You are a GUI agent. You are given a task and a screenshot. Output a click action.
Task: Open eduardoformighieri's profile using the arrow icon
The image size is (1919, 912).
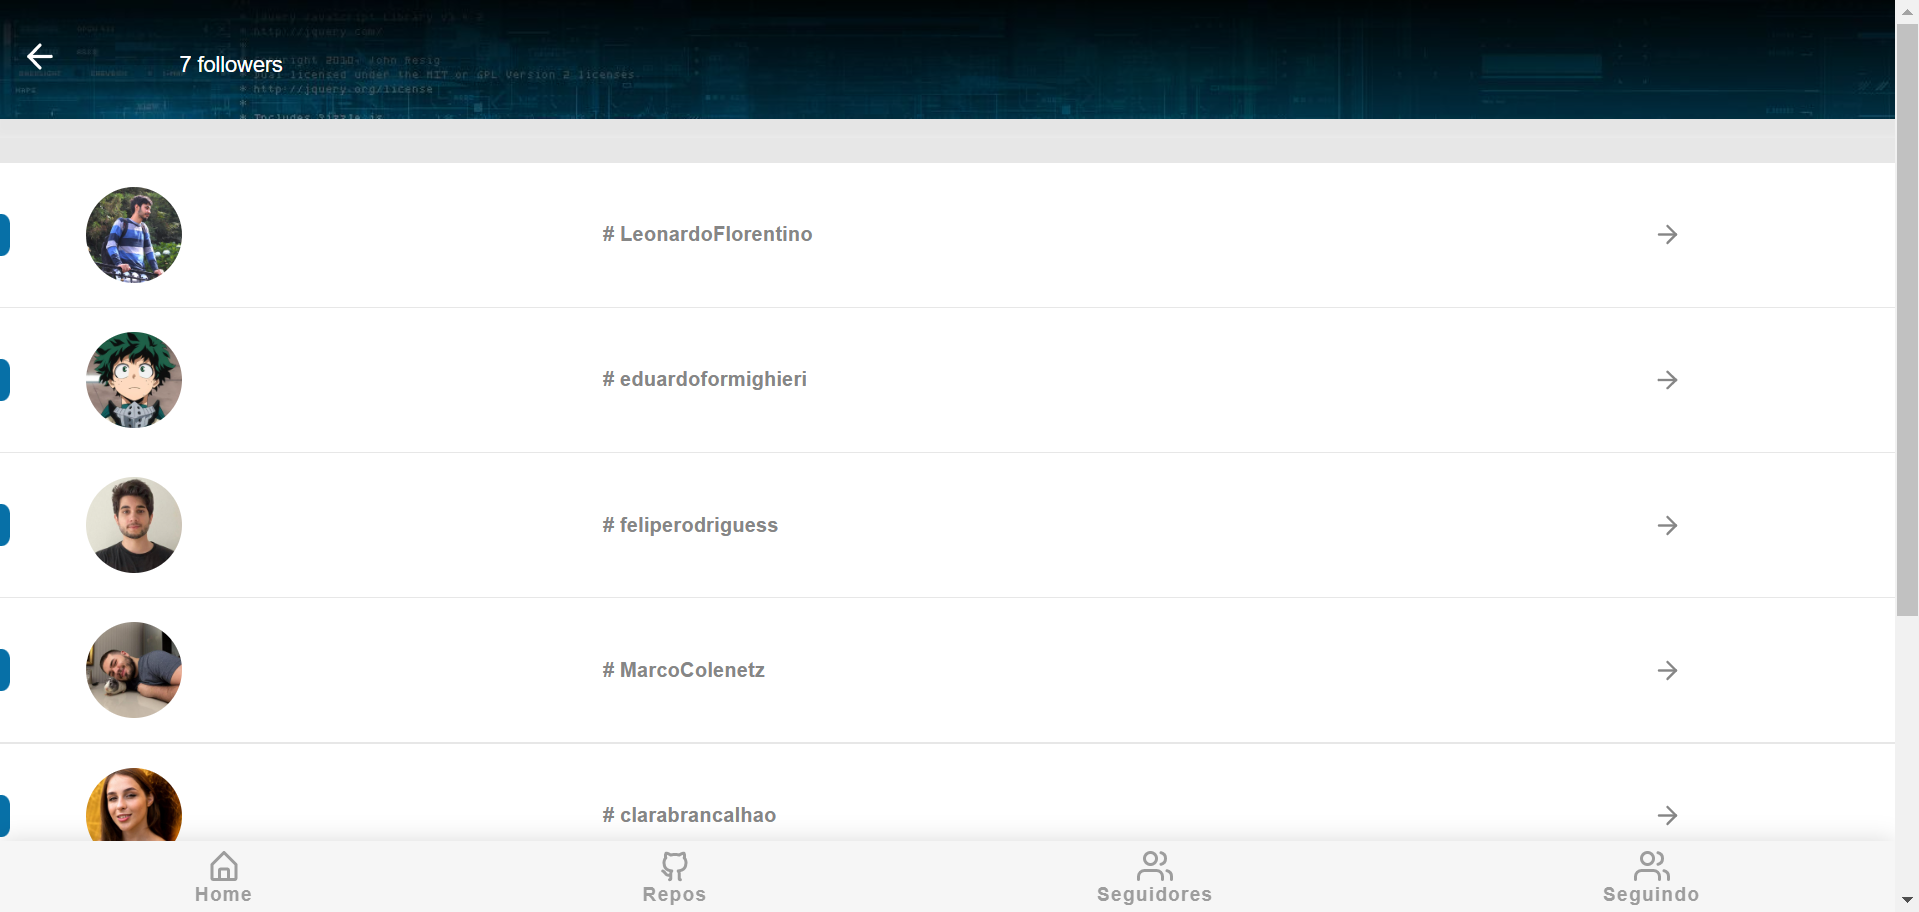(x=1668, y=379)
